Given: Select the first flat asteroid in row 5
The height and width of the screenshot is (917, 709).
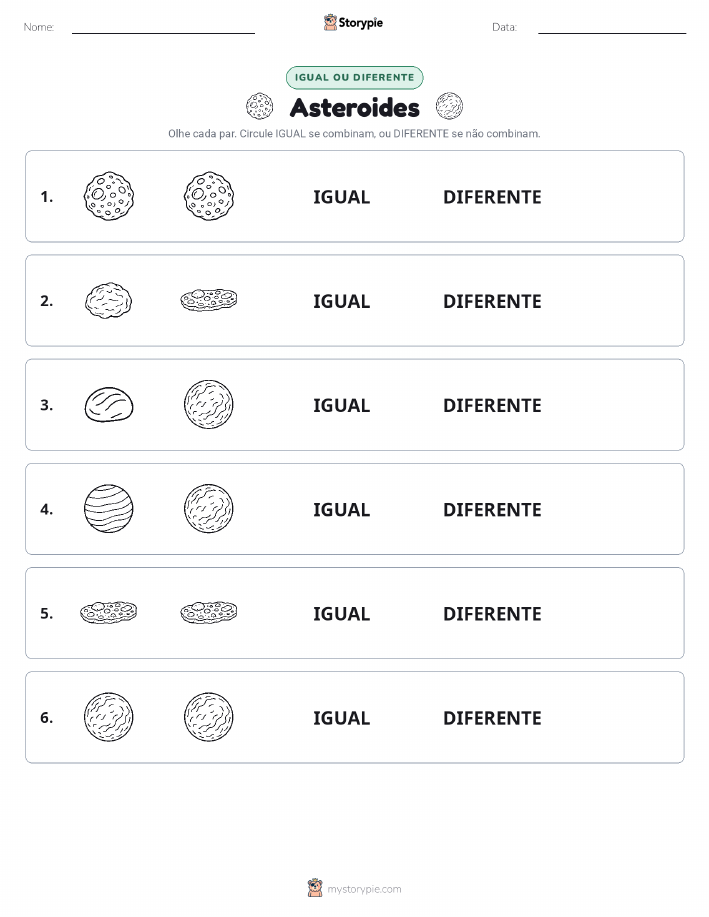Looking at the screenshot, I should click(109, 612).
